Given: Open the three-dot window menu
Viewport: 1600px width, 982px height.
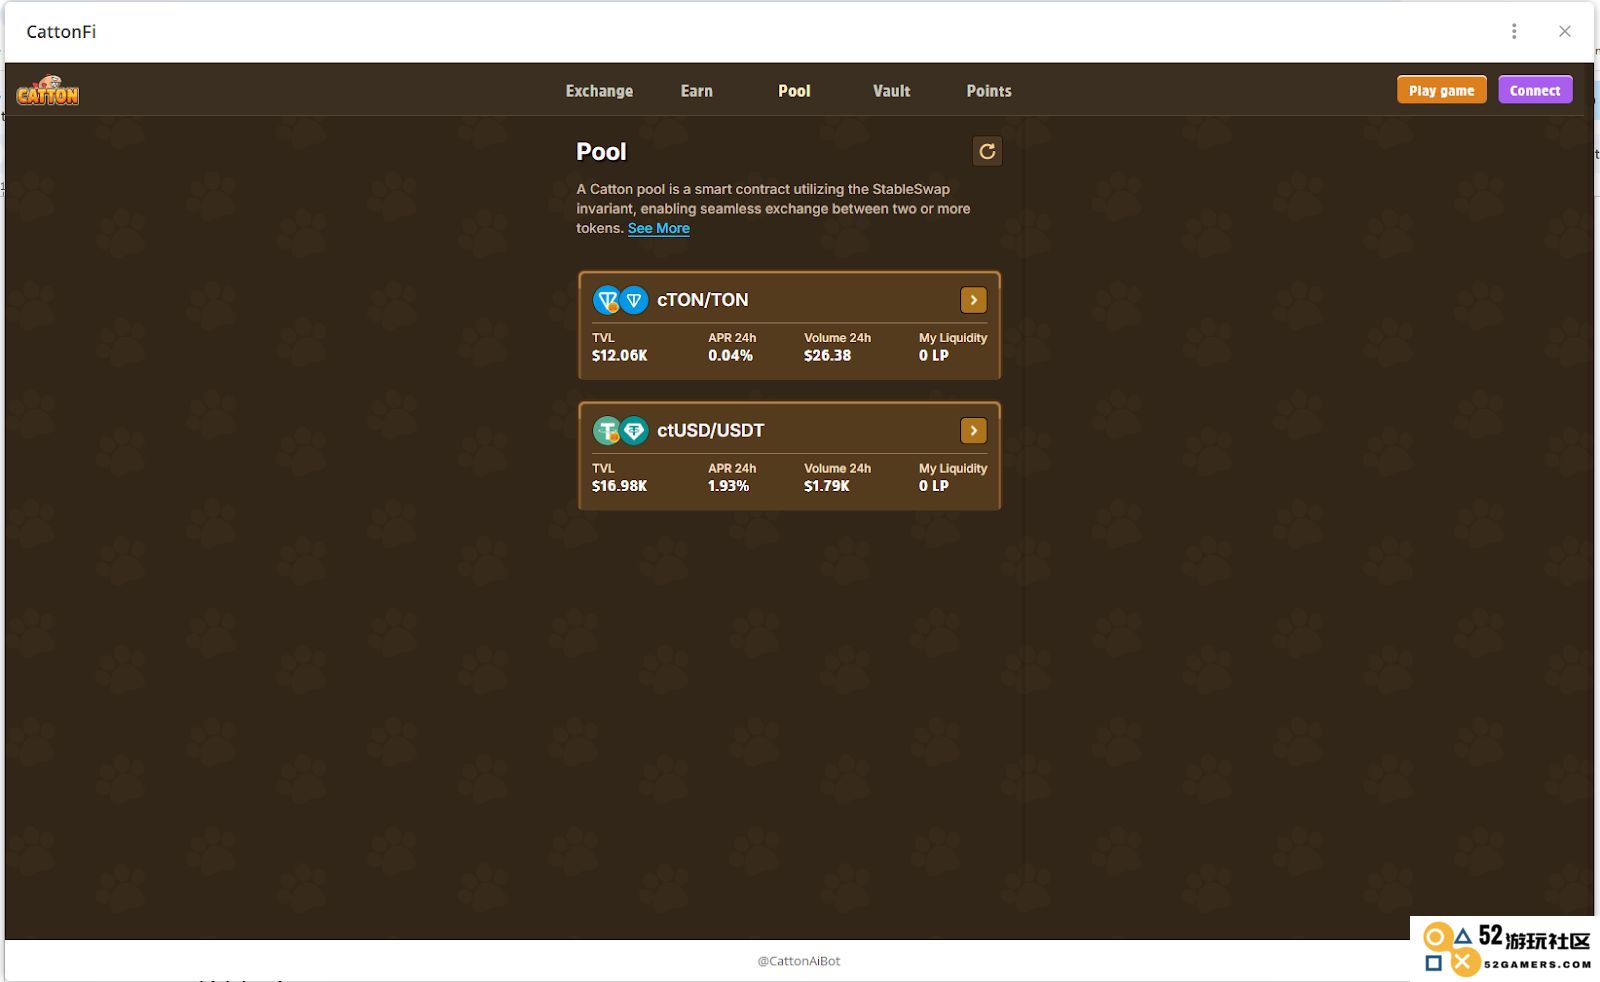Looking at the screenshot, I should [x=1514, y=31].
